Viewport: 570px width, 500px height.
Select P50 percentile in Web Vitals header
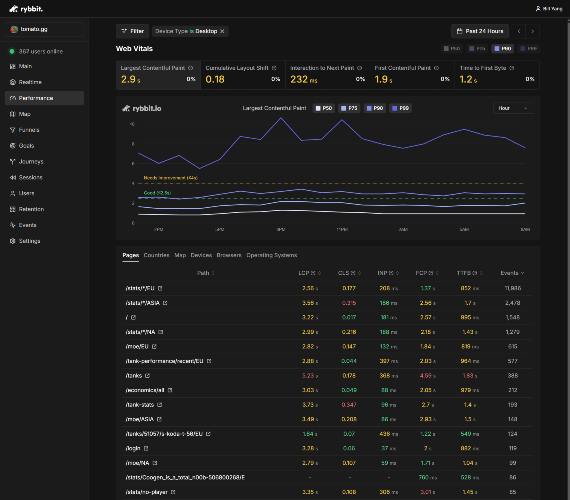pos(452,48)
